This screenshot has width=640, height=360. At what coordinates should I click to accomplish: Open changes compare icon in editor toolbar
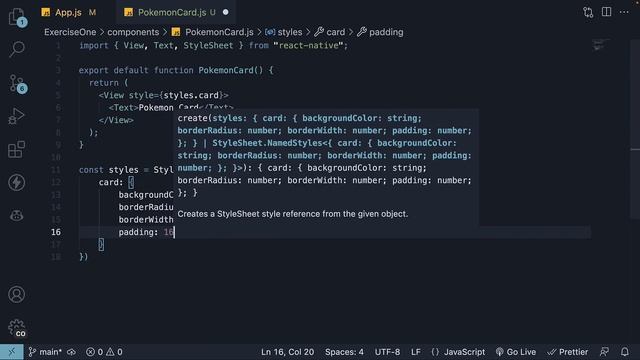click(x=588, y=12)
